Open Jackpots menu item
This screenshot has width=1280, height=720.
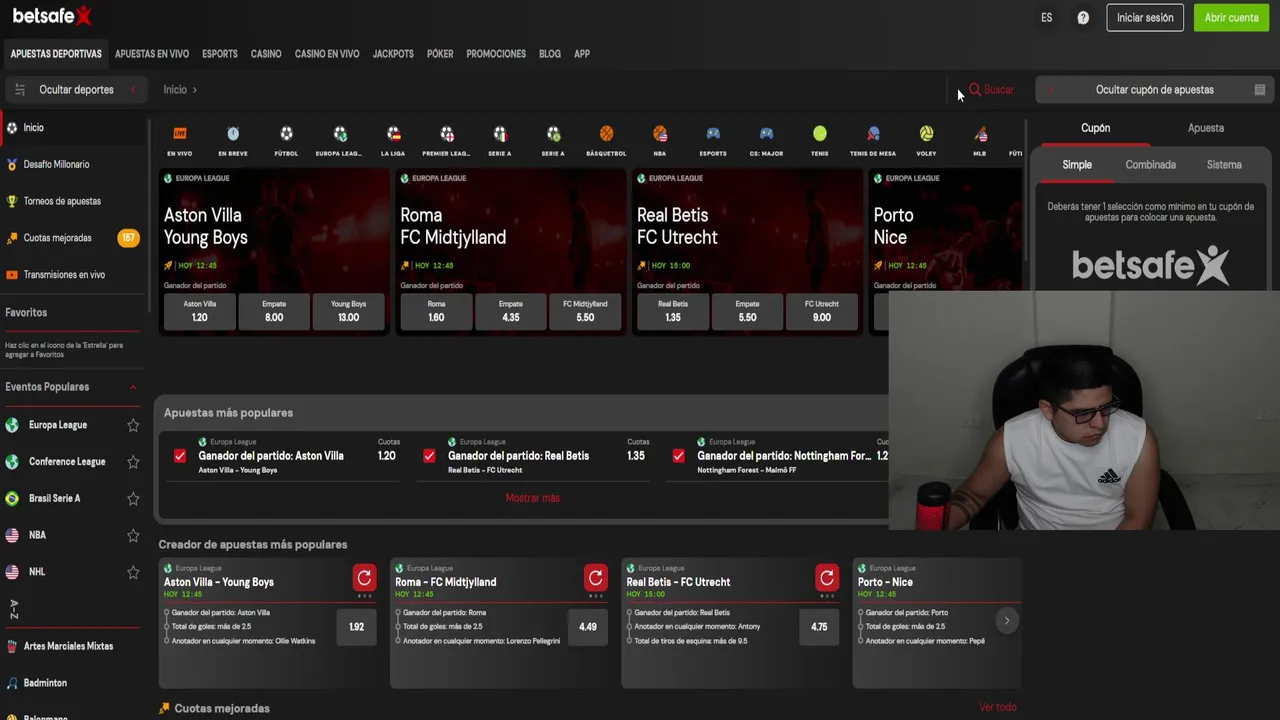pos(393,54)
